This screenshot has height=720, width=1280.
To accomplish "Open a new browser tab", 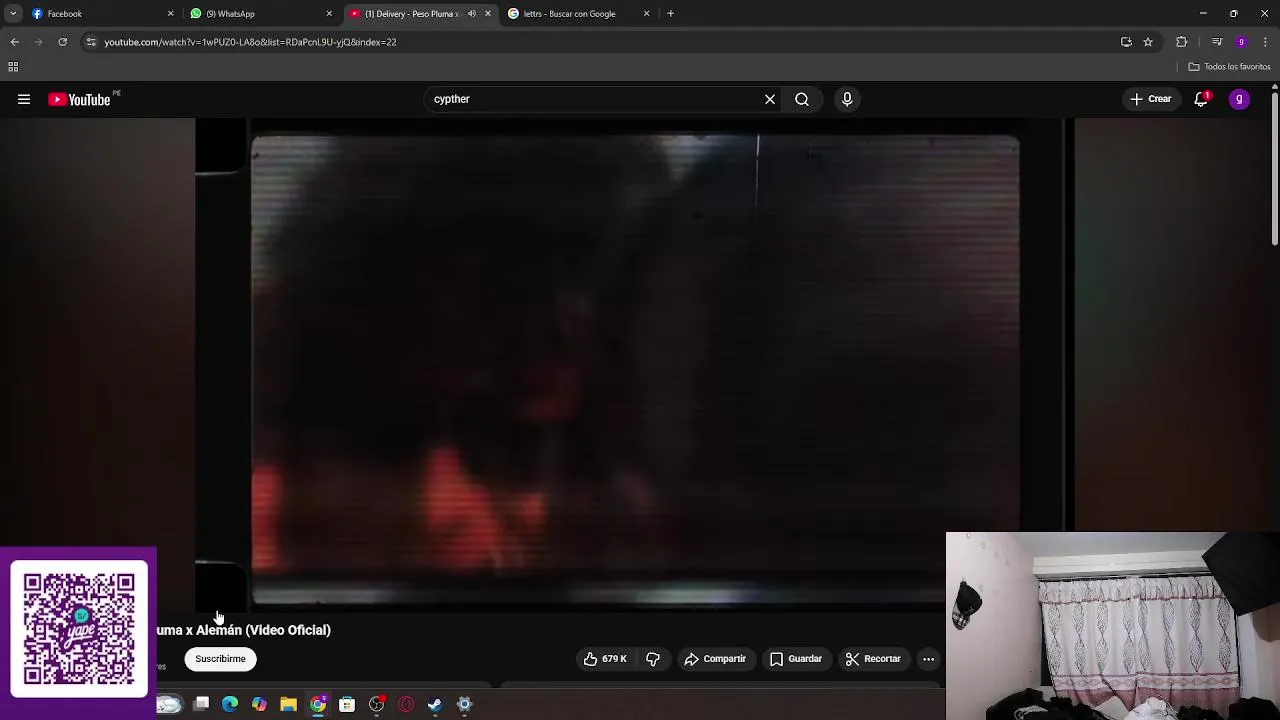I will (x=670, y=14).
